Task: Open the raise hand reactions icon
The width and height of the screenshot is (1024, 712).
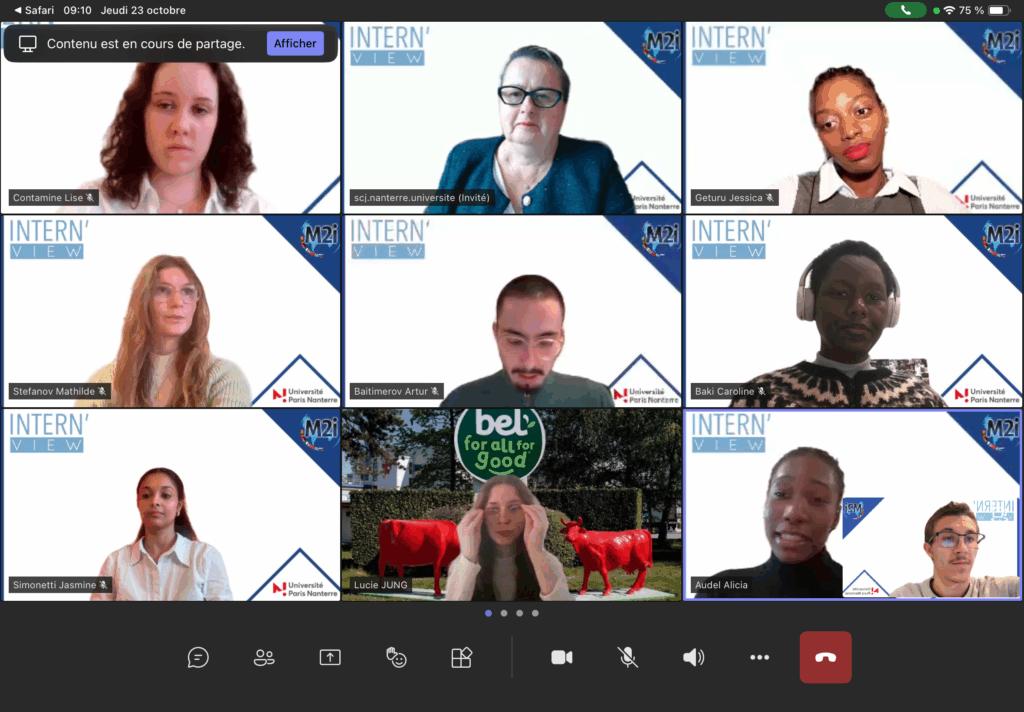Action: [396, 657]
